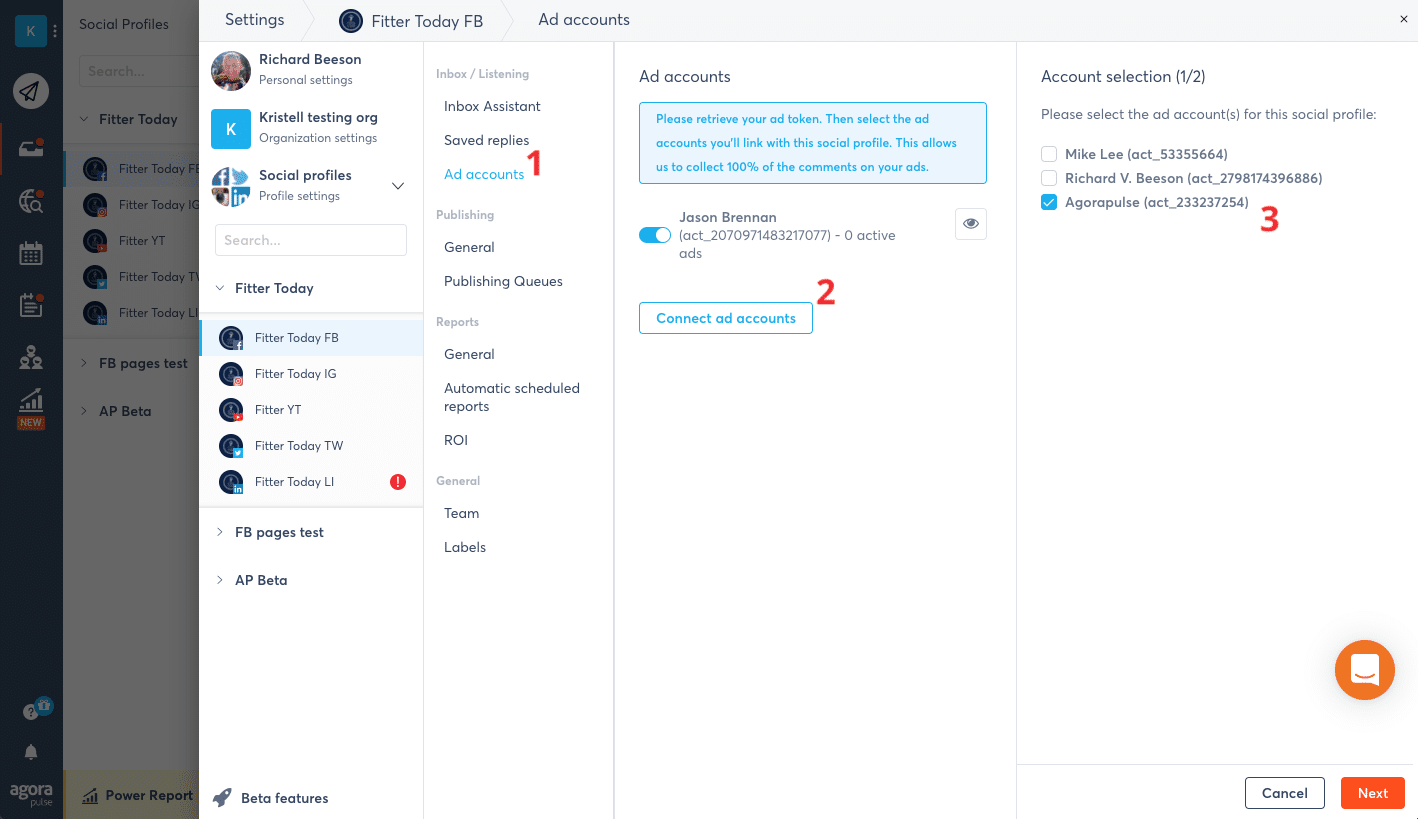Open Publishing Queues settings
Image resolution: width=1418 pixels, height=819 pixels.
[x=503, y=281]
